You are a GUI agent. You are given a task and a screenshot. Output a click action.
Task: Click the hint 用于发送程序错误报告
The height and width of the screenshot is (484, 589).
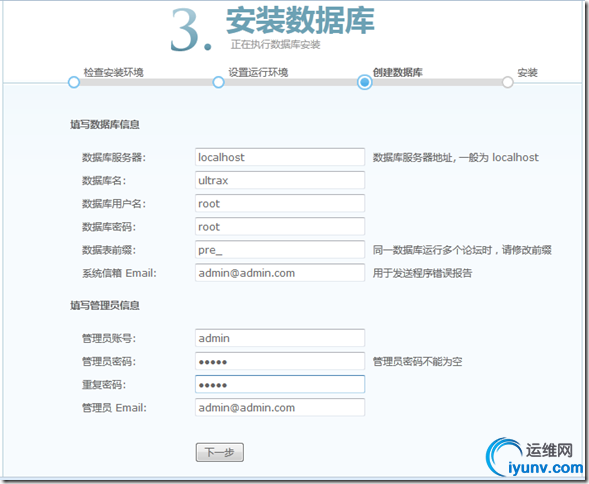tap(422, 273)
